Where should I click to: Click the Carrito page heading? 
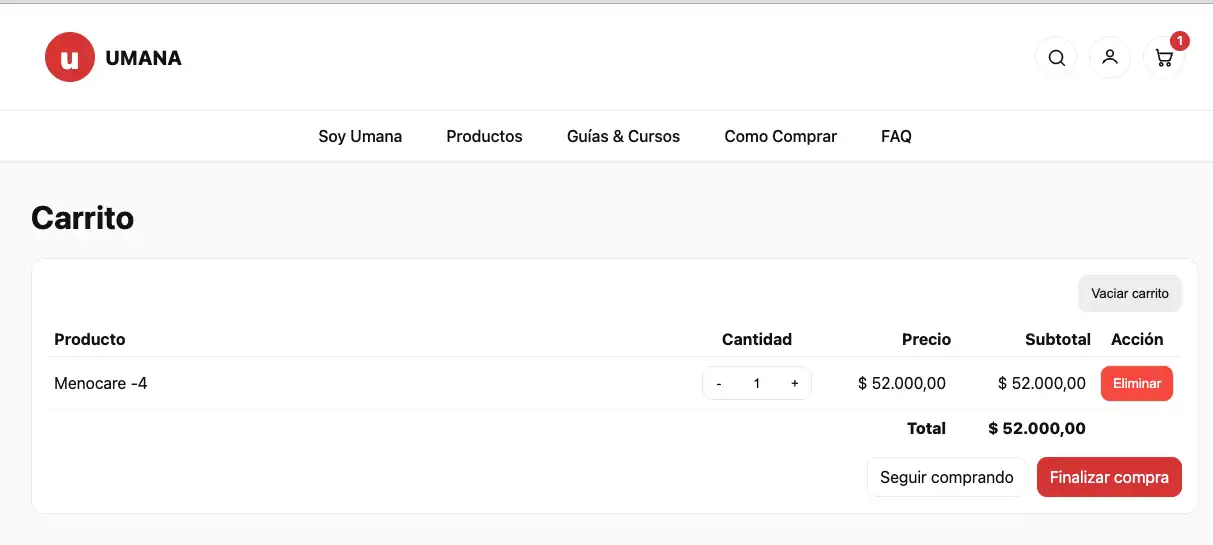coord(82,217)
